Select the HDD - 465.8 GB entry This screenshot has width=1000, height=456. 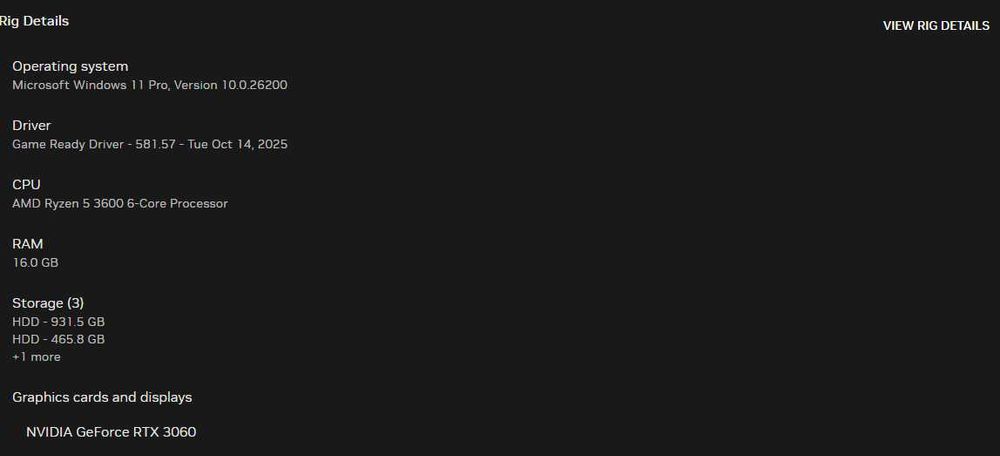coord(58,339)
